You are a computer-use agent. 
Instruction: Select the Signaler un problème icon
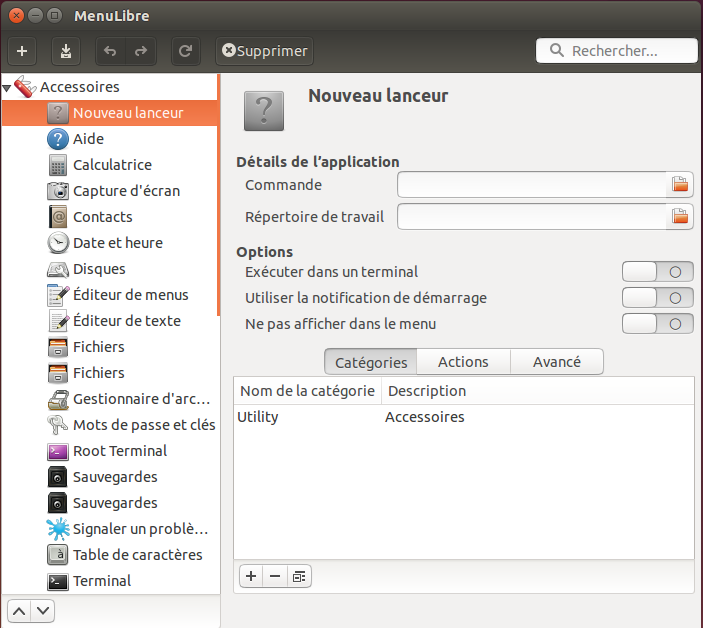[58, 529]
